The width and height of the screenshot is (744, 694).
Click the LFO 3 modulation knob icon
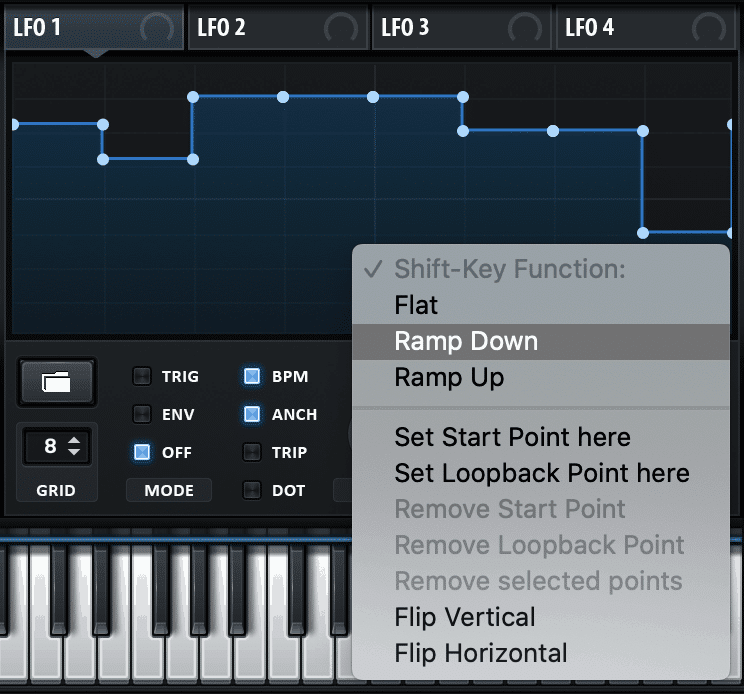click(x=525, y=28)
